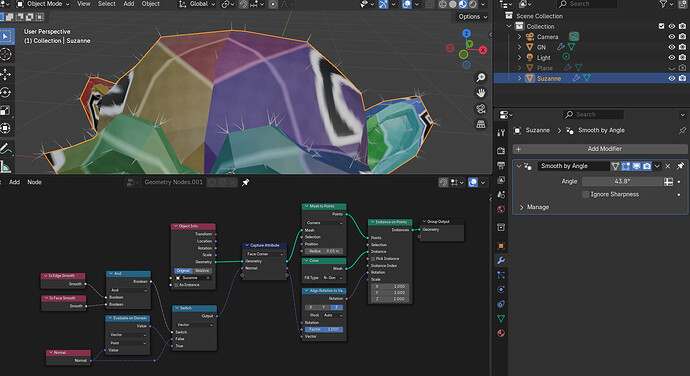Toggle As Instance checkbox in Object Info node
Viewport: 690px width, 376px height.
(176, 285)
